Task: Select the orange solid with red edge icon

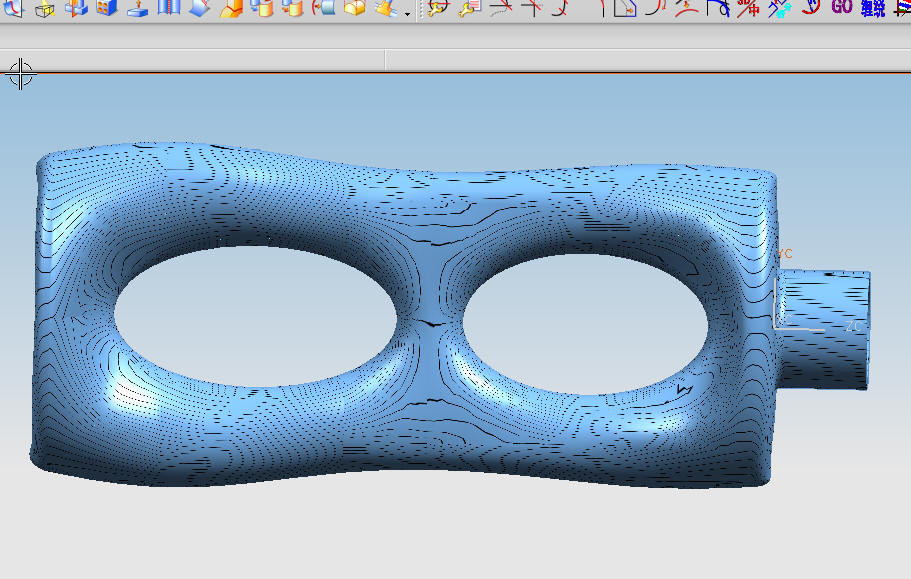Action: [x=231, y=8]
